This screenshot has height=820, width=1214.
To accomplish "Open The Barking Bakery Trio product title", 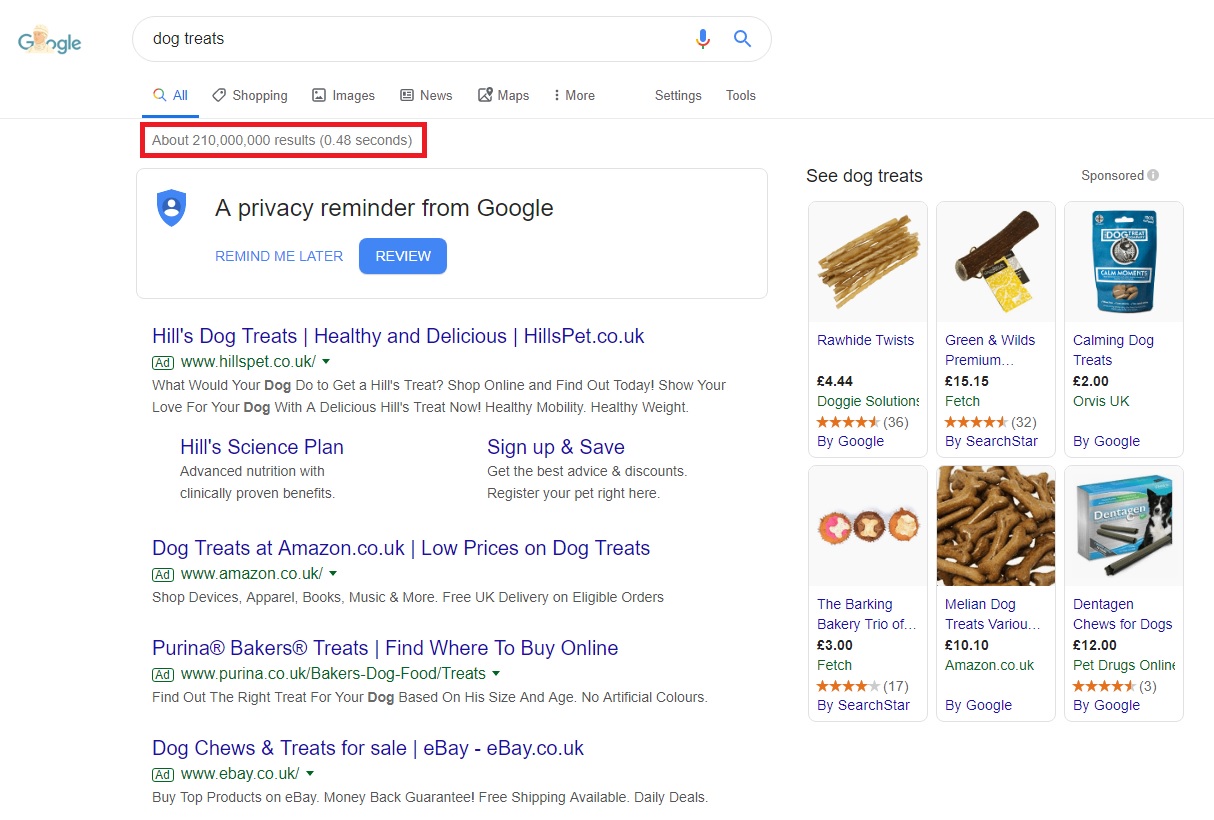I will 867,614.
